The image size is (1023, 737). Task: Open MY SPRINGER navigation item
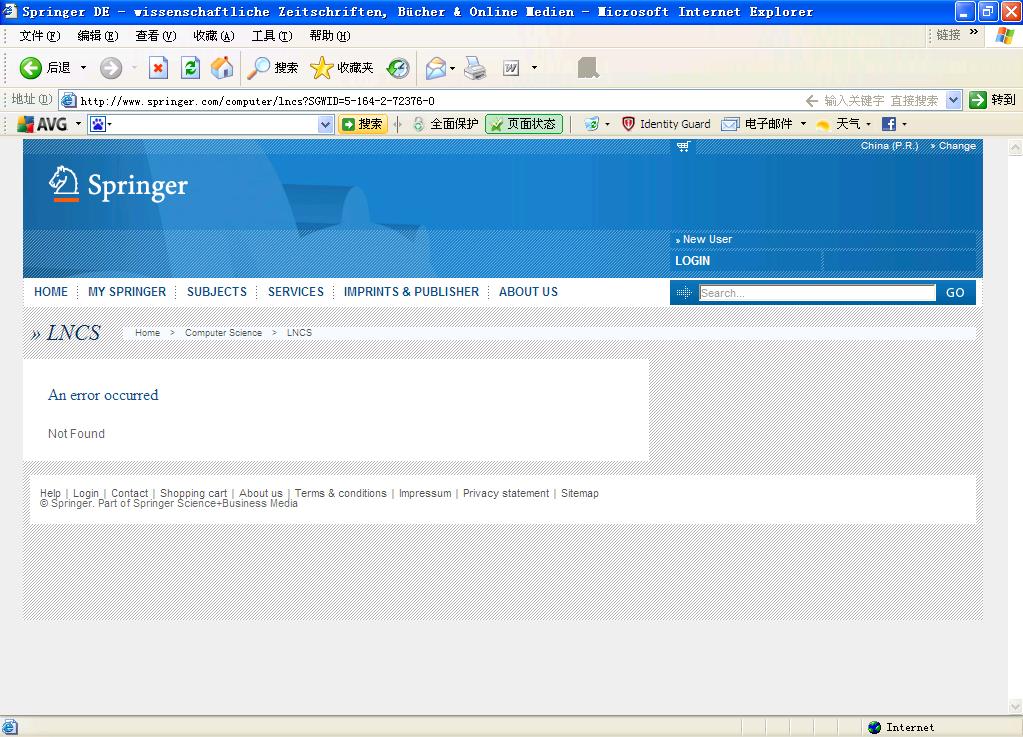tap(127, 292)
